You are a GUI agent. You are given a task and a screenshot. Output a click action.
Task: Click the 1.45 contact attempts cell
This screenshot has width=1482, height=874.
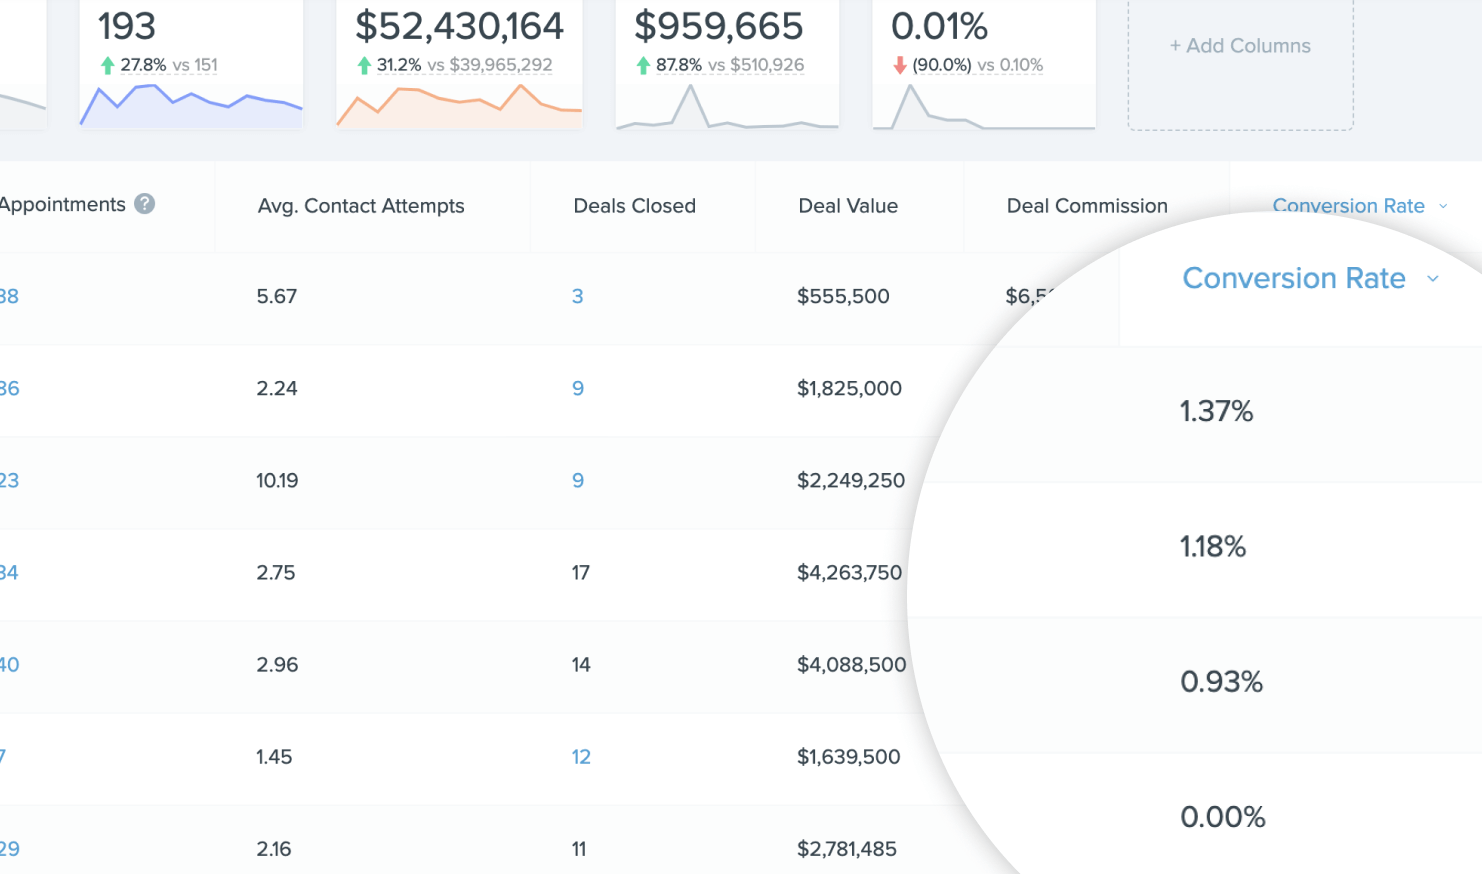pyautogui.click(x=274, y=757)
